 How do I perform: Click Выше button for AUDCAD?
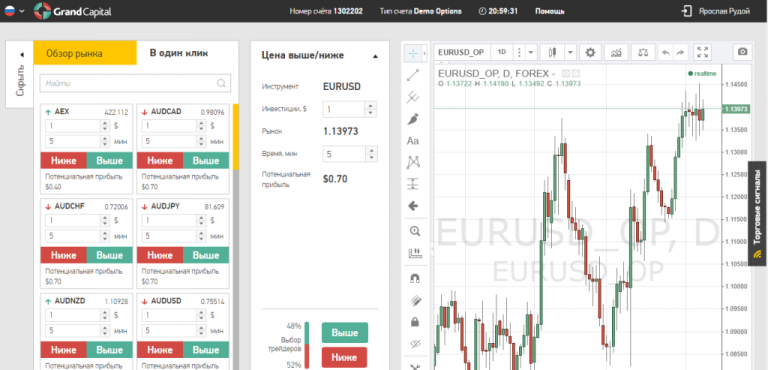coord(206,160)
